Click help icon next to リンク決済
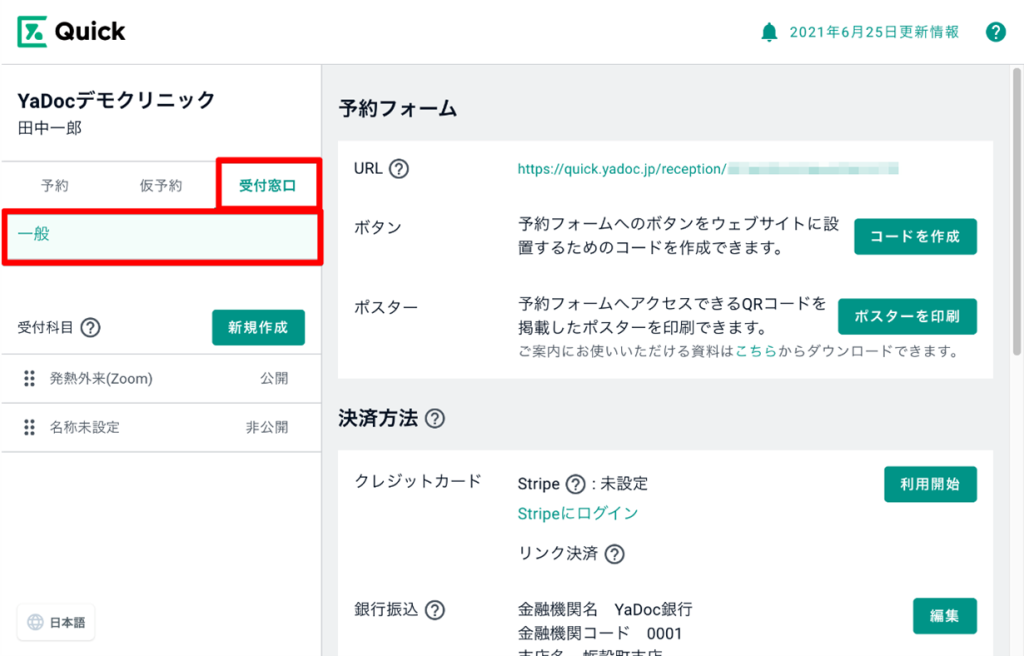 click(x=614, y=554)
